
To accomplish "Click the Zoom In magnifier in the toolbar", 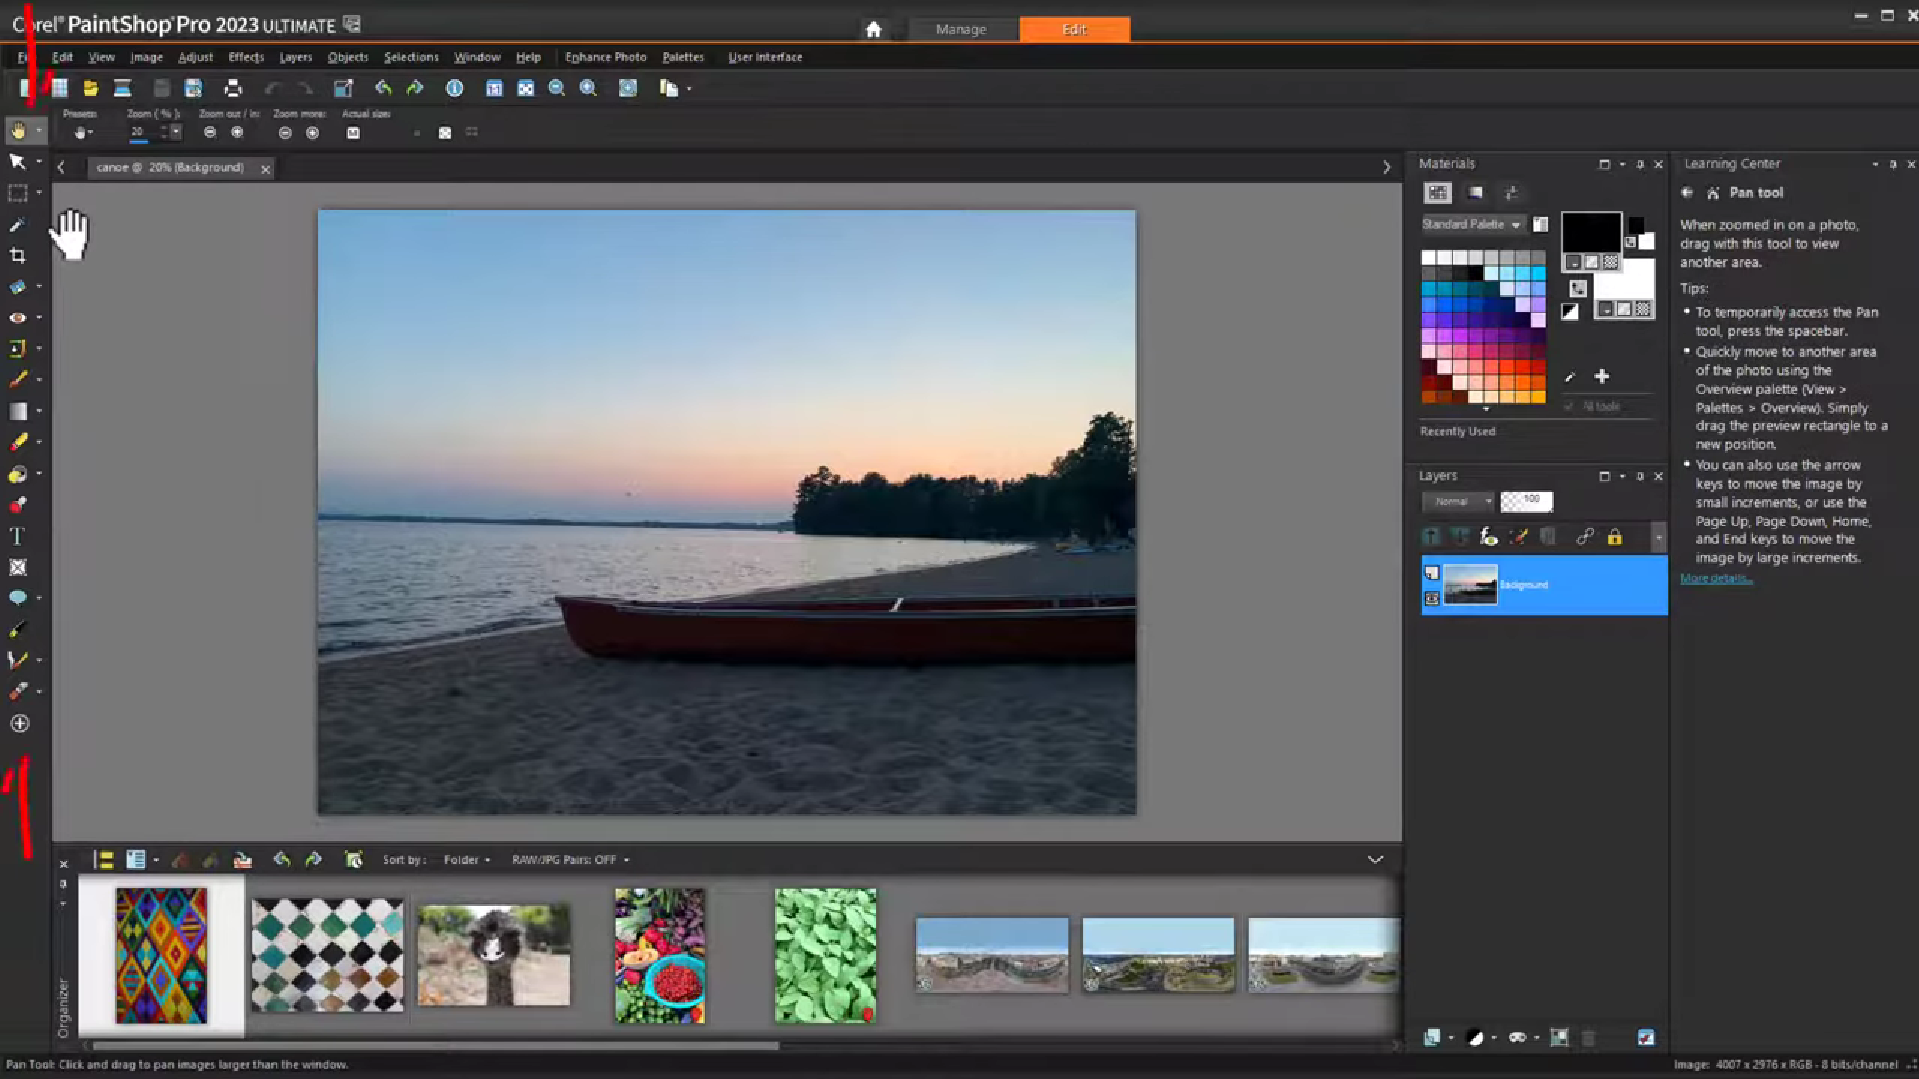I will (x=588, y=88).
